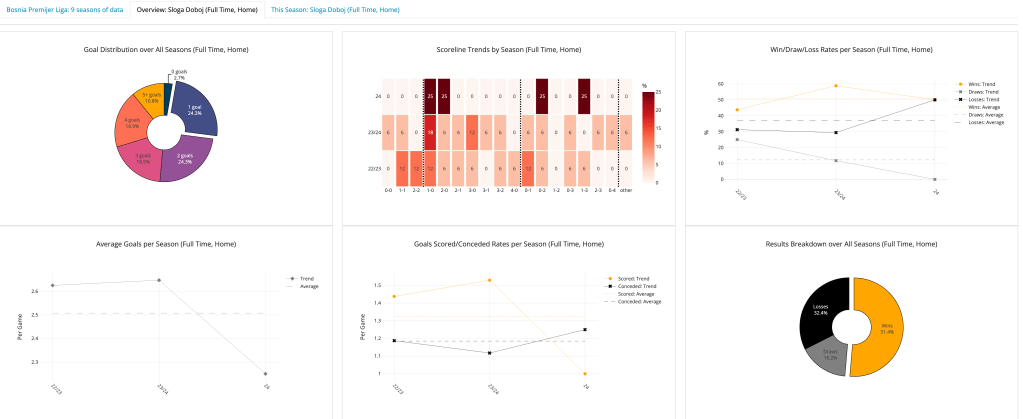Screen dimensions: 1023x419
Task: Select the 5+ goals donut slice
Action: click(152, 99)
